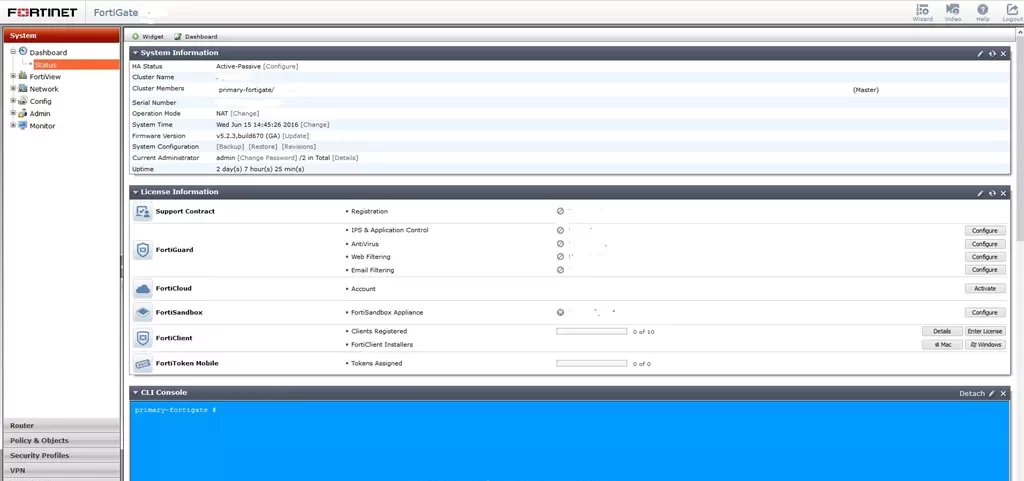Expand the FortiView tree node
1024x481 pixels.
click(13, 76)
